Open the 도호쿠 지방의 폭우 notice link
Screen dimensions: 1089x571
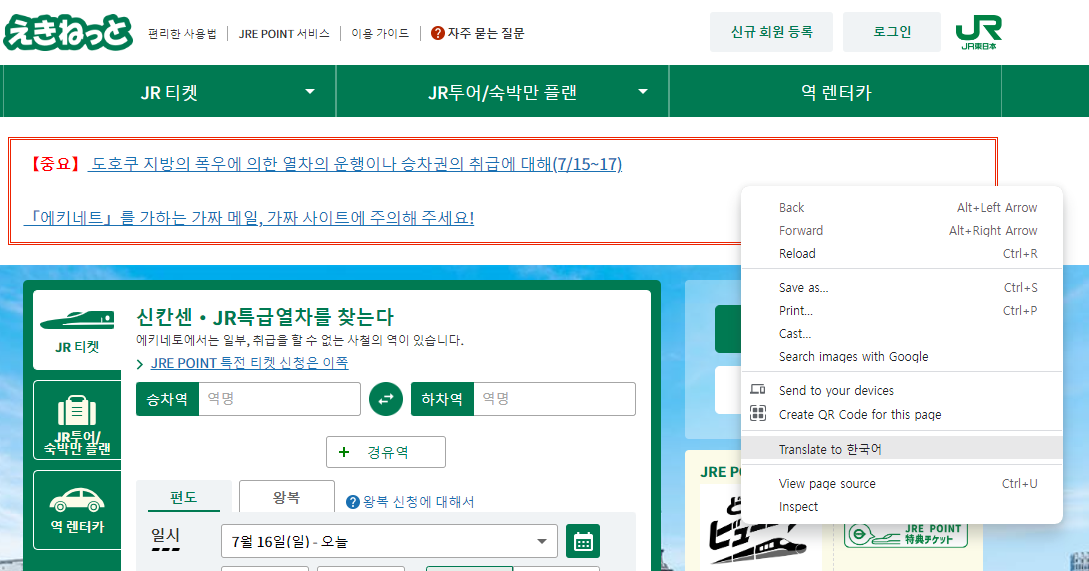[355, 164]
